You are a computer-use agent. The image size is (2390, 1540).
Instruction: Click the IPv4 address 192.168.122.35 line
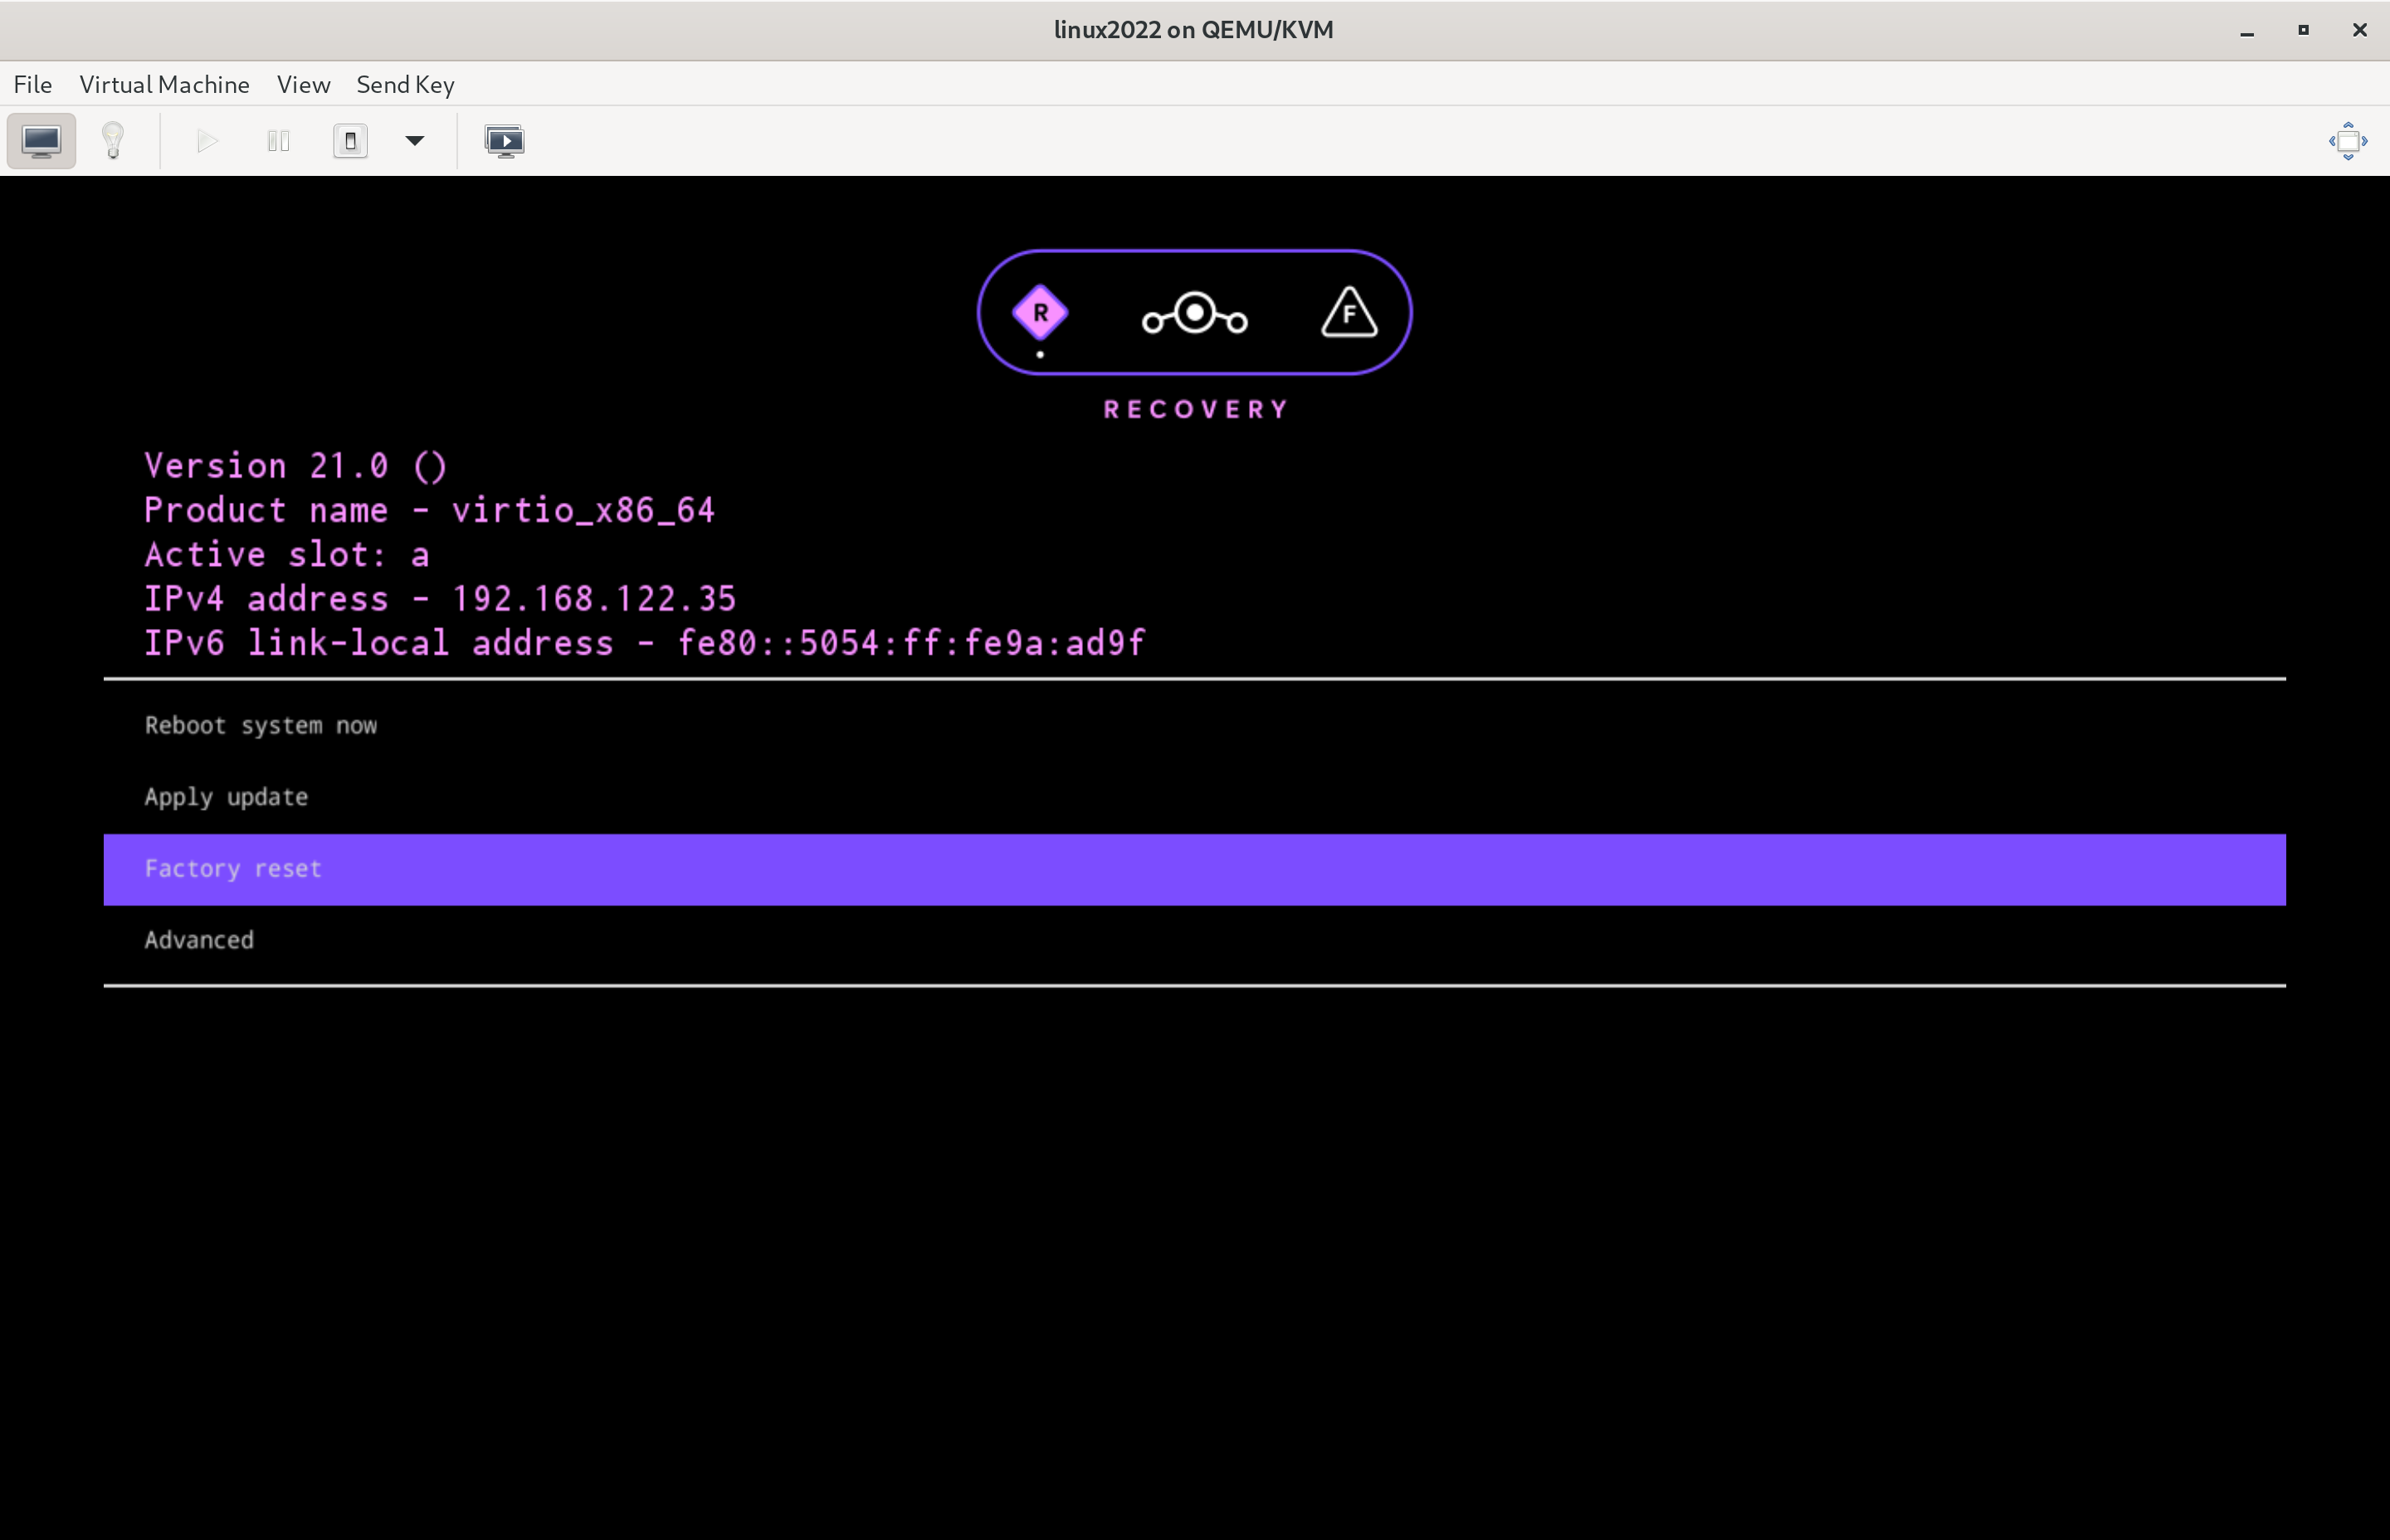pyautogui.click(x=440, y=599)
